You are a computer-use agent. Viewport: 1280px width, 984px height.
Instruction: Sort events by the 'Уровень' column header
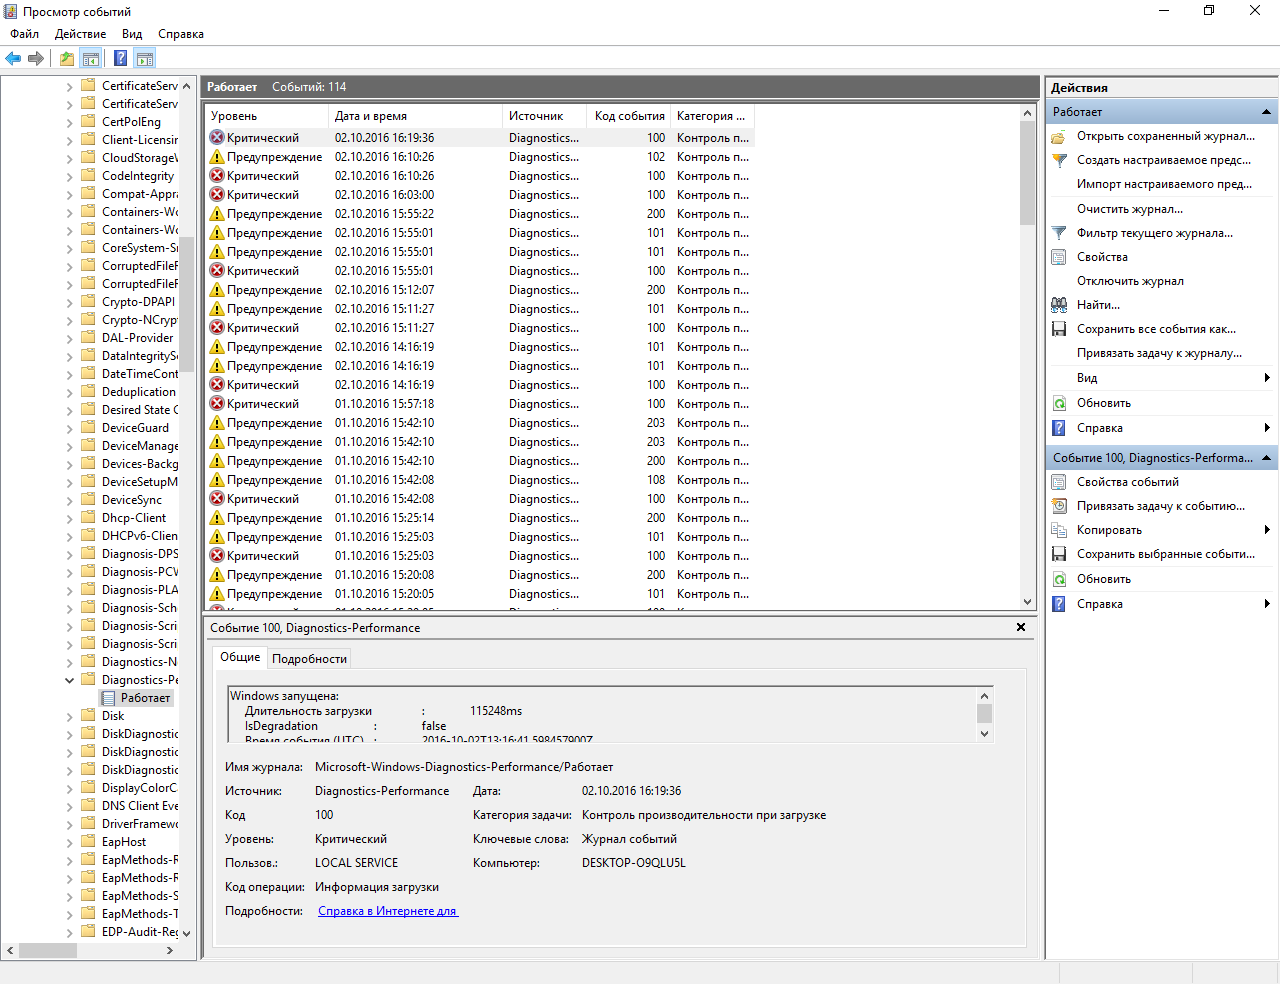pyautogui.click(x=267, y=116)
